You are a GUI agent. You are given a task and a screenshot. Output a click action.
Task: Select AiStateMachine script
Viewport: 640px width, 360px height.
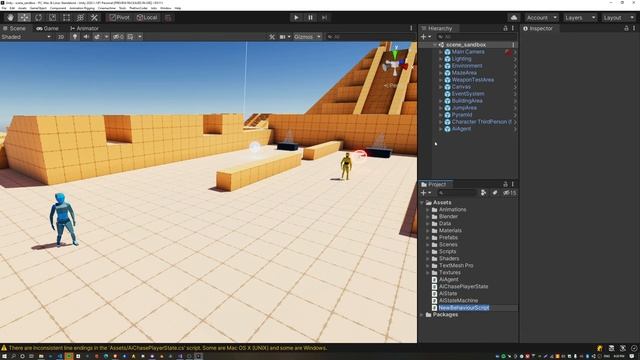(458, 300)
